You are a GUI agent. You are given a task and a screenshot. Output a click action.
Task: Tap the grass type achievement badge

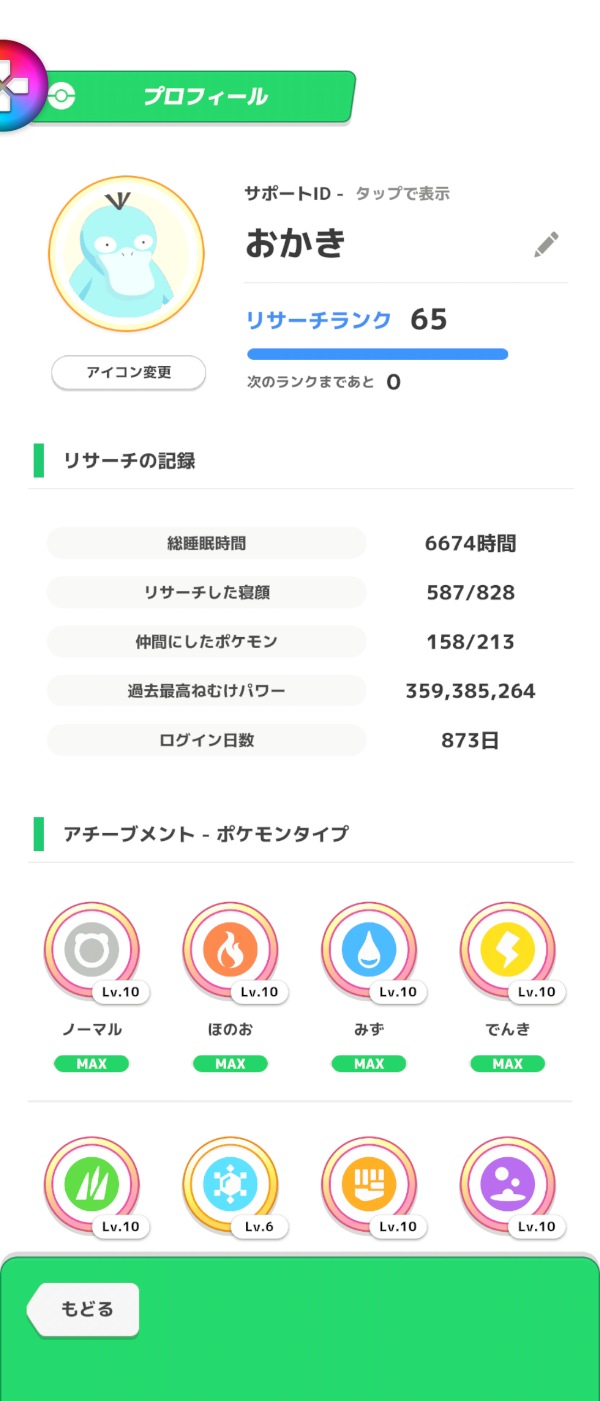click(92, 1185)
